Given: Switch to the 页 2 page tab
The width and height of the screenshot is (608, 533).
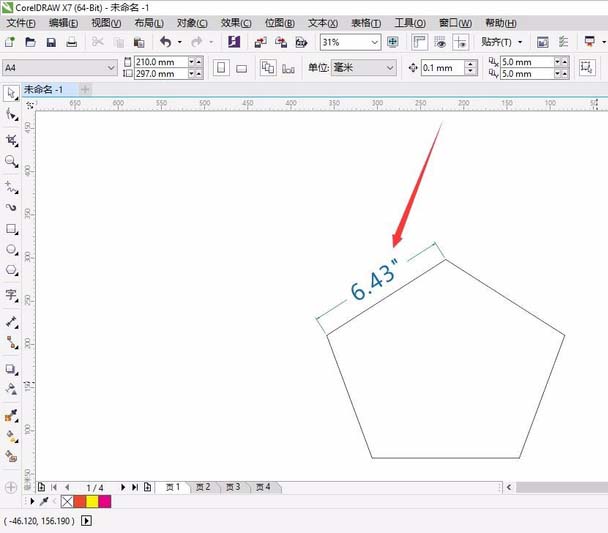Looking at the screenshot, I should point(203,487).
